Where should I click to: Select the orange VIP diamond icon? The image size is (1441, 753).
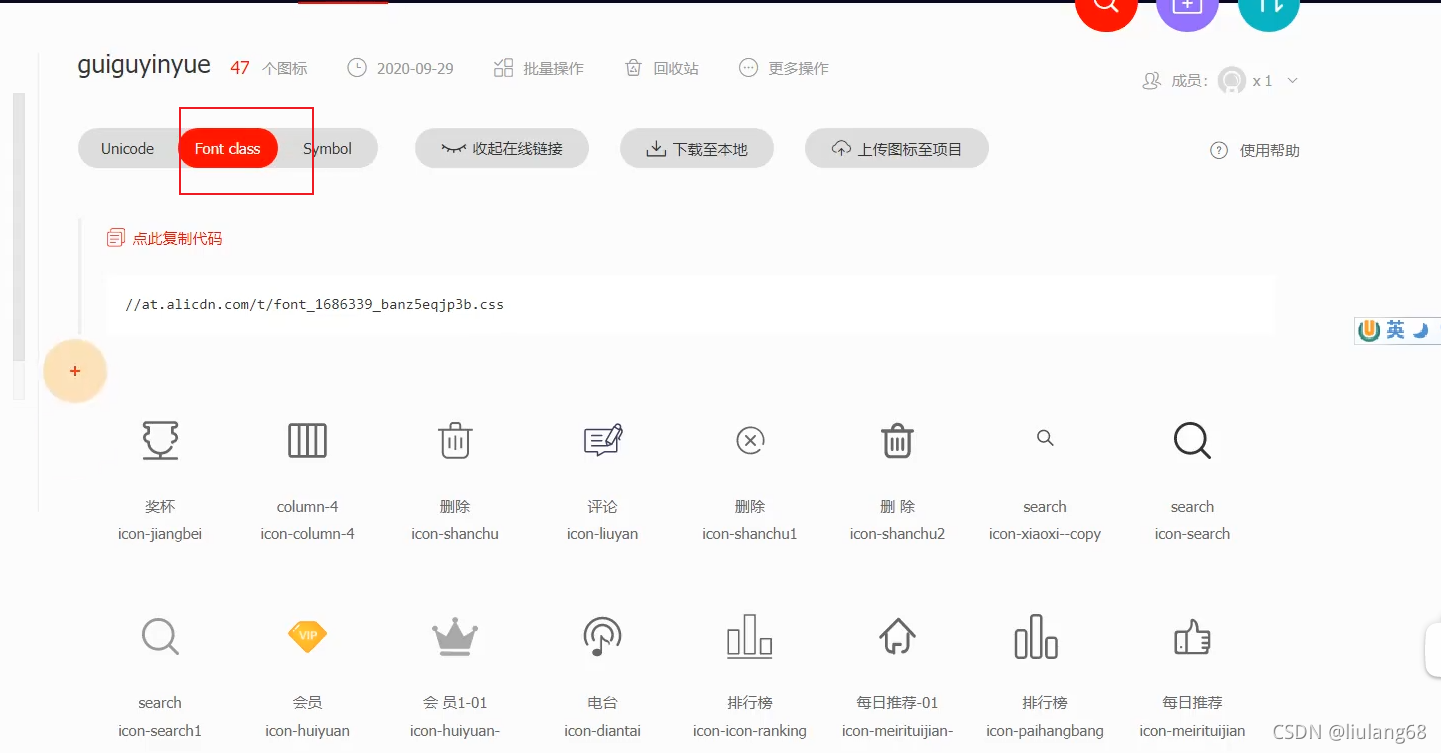(307, 636)
